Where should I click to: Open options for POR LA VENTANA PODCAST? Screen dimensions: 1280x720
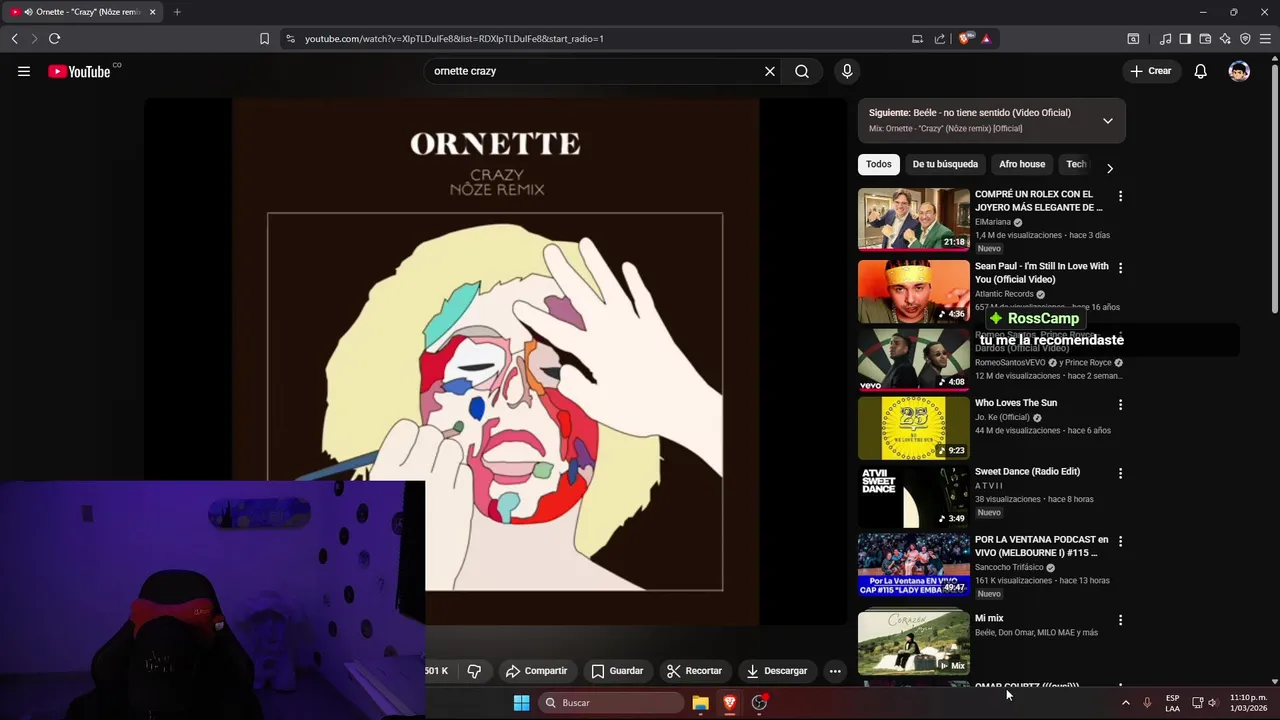point(1120,541)
